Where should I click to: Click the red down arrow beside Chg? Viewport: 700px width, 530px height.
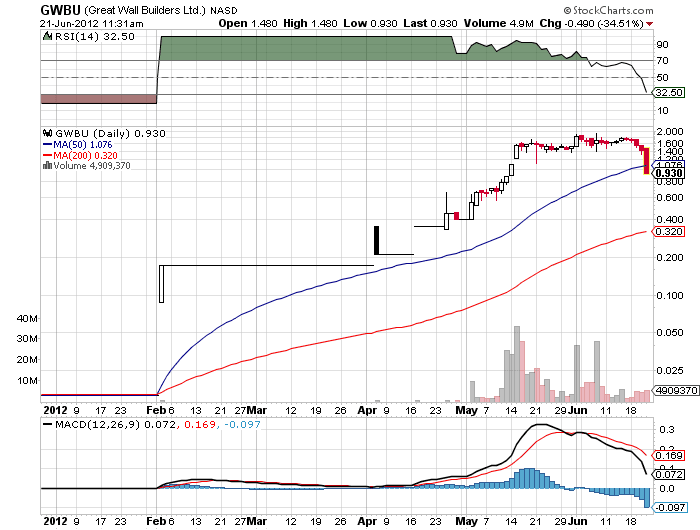tap(650, 24)
